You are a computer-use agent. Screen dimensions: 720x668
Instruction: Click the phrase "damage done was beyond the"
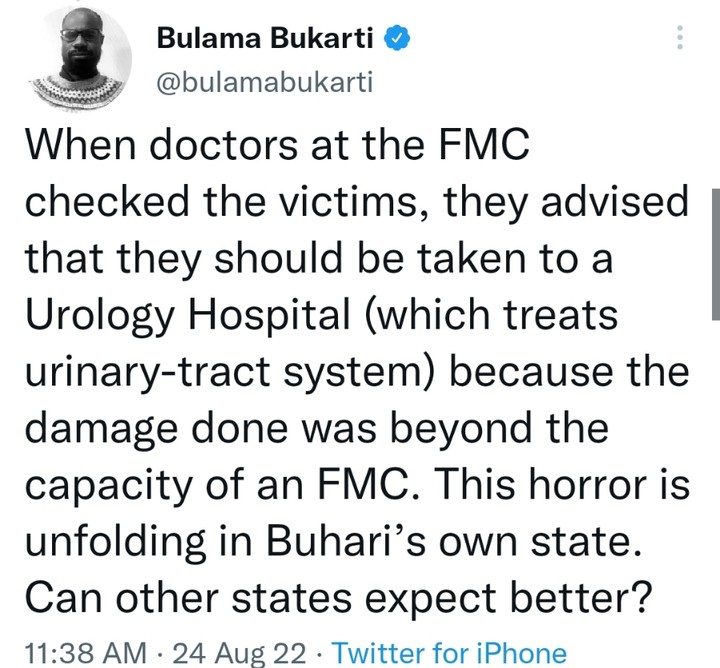(x=317, y=428)
